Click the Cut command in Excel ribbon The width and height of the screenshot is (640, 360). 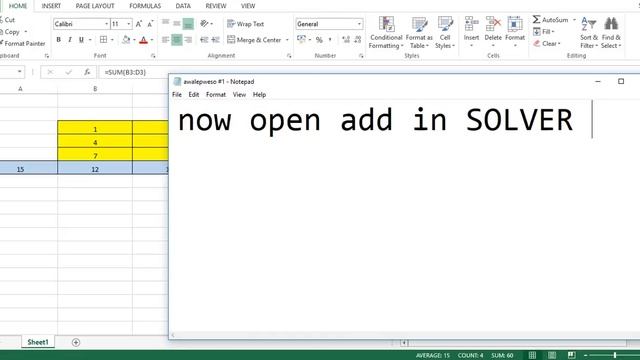[7, 20]
